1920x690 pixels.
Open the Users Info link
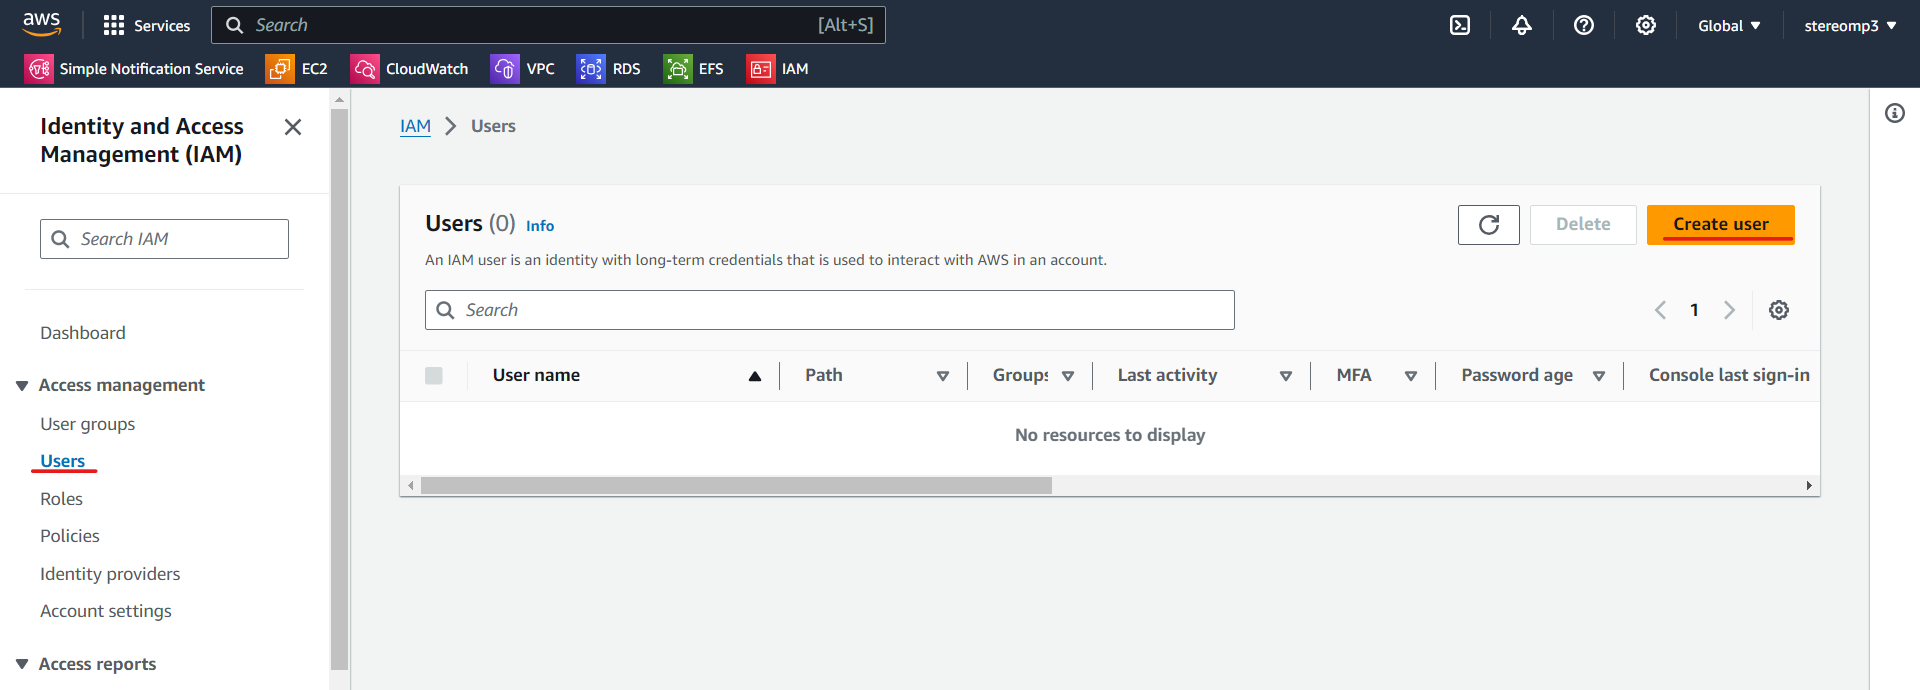(540, 226)
